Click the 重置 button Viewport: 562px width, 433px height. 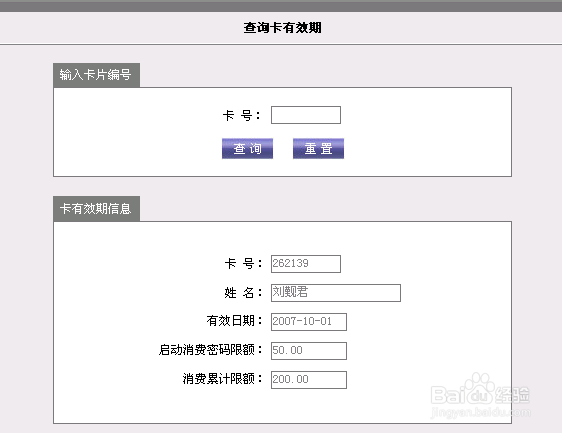(x=318, y=148)
